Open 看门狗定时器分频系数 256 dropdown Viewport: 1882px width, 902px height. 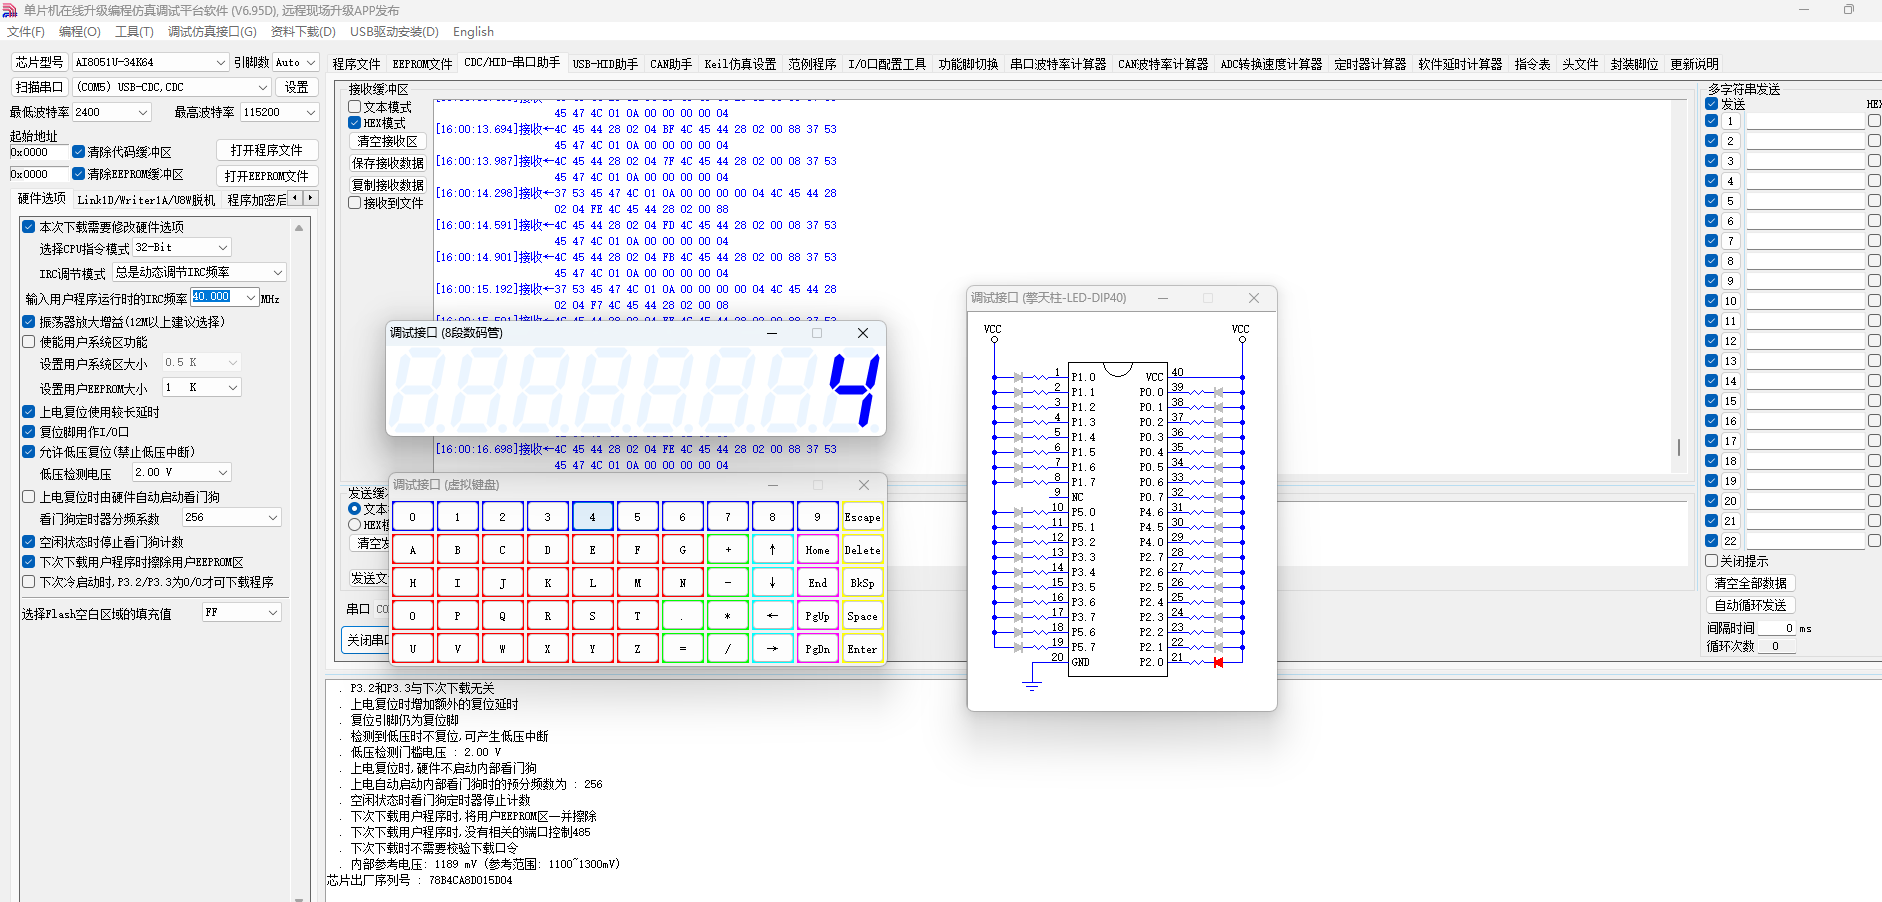231,517
